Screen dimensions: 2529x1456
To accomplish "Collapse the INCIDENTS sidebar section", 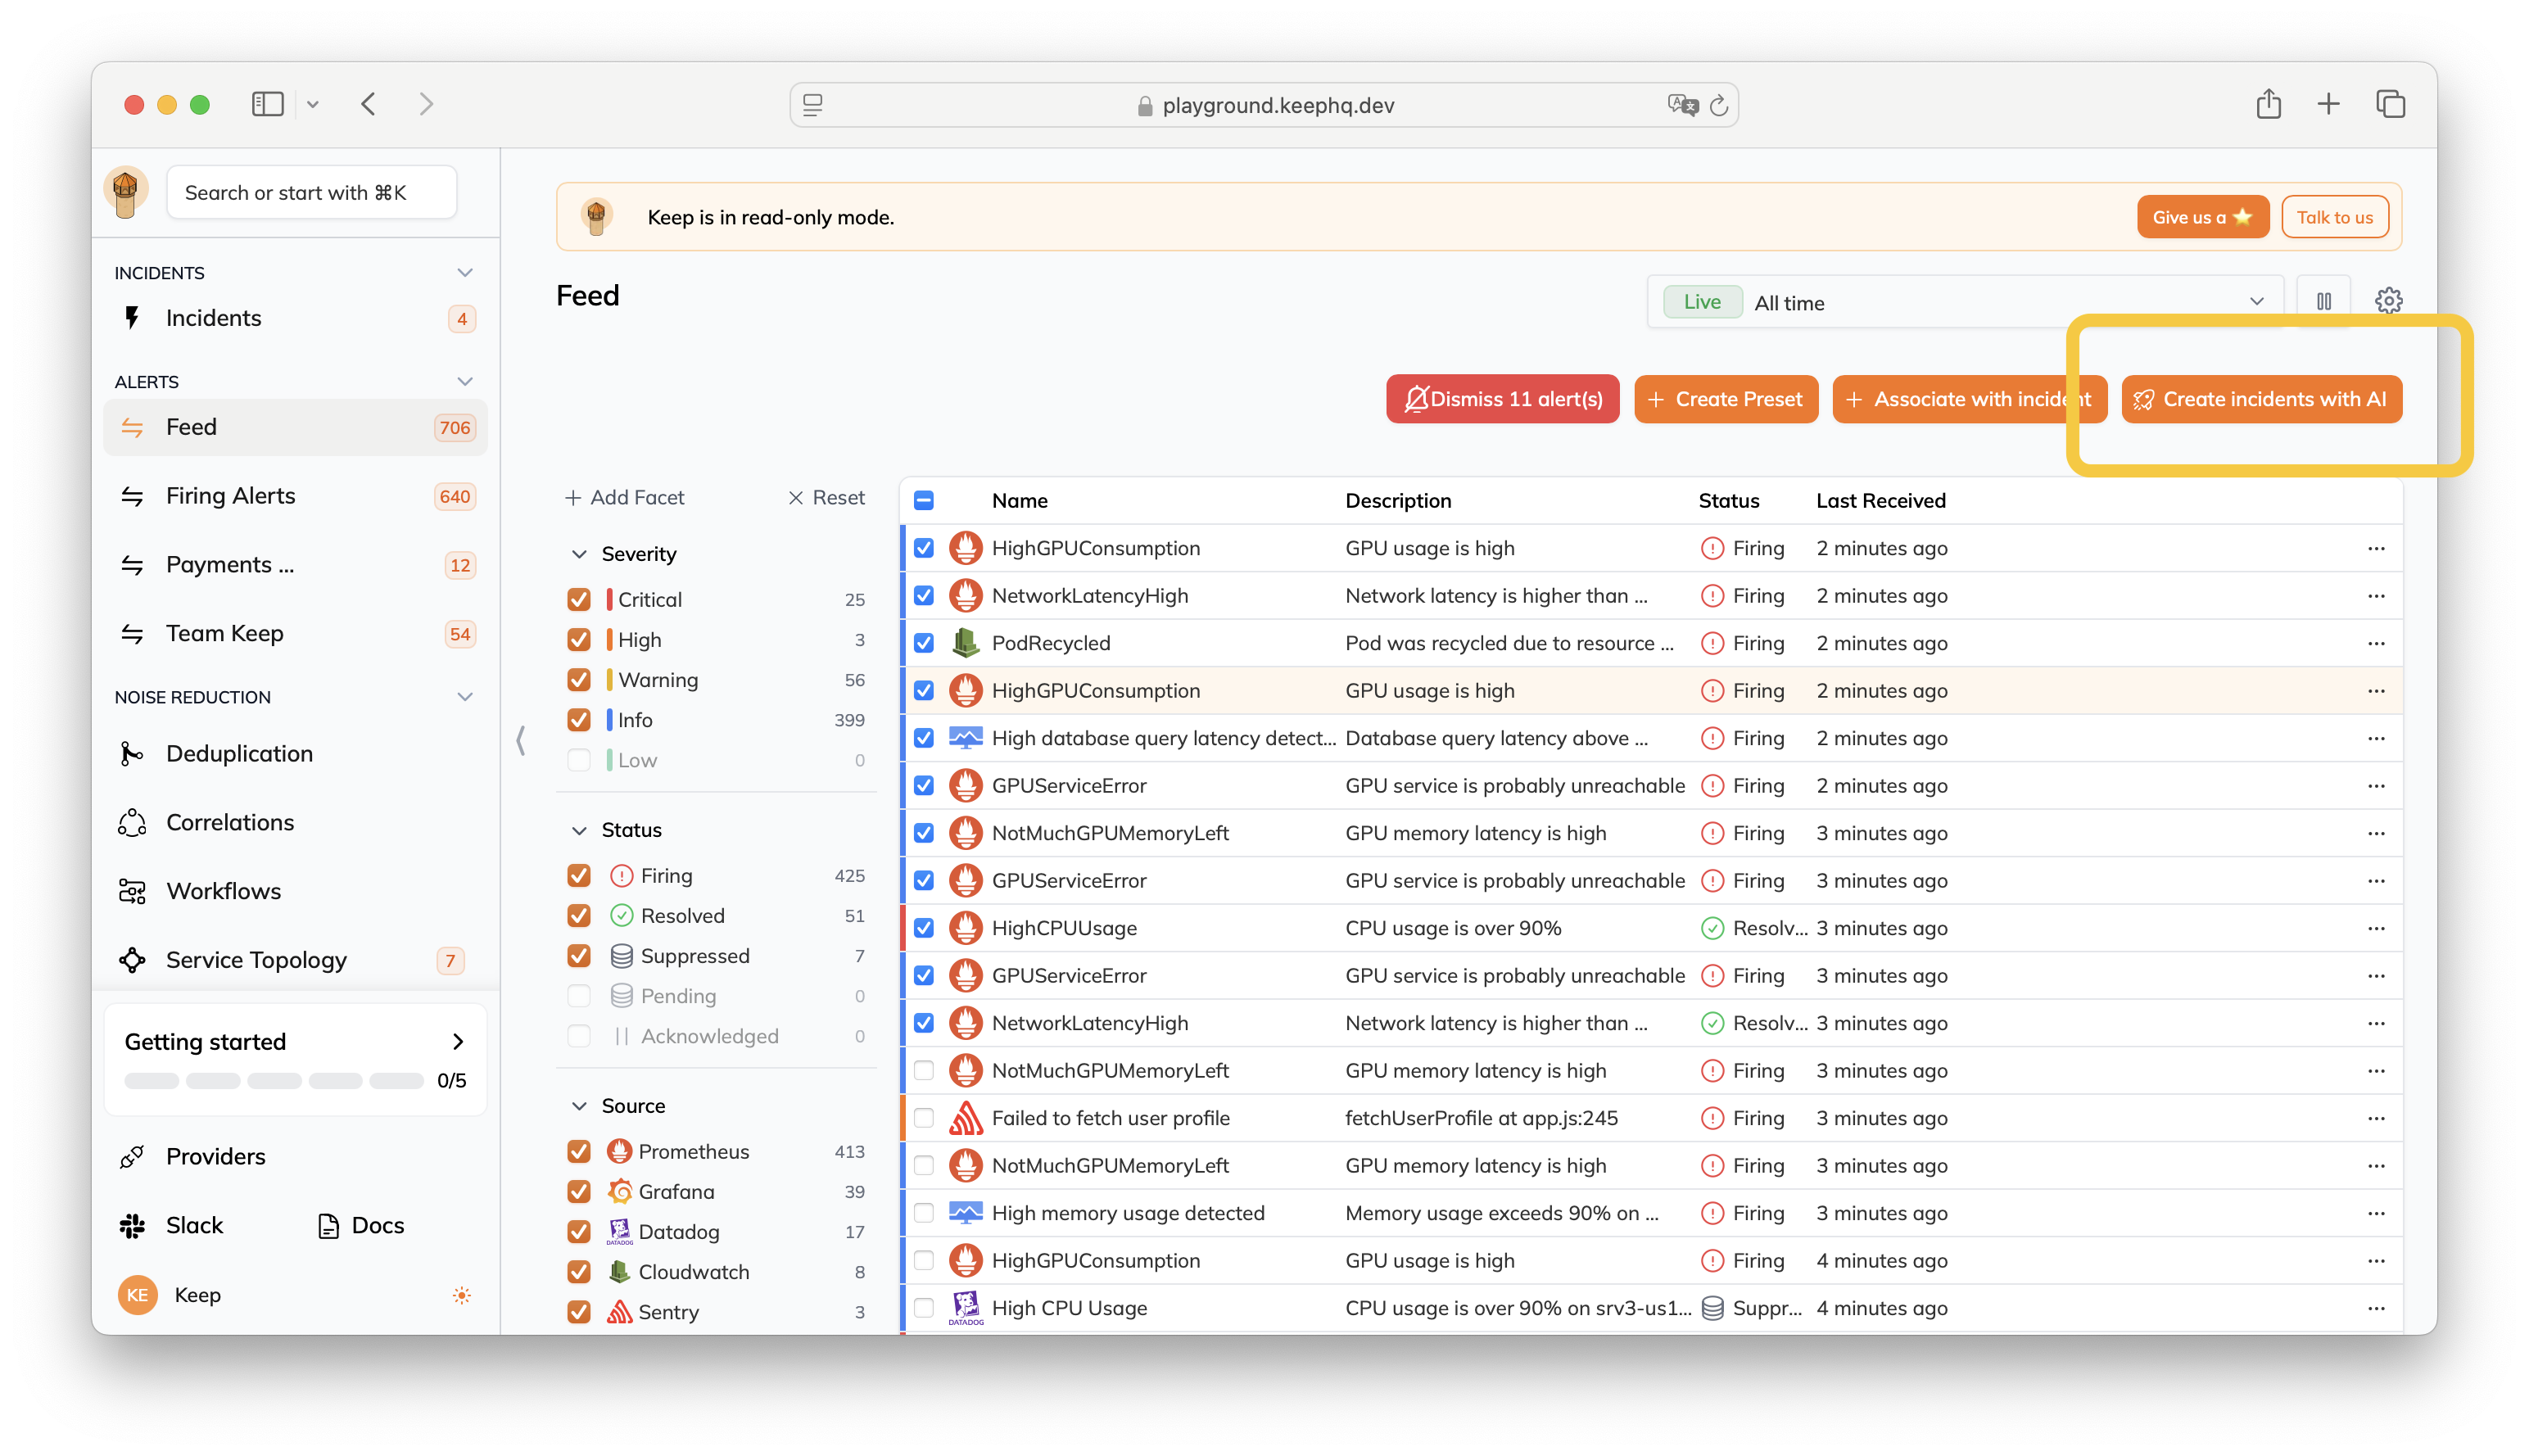I will pyautogui.click(x=464, y=273).
